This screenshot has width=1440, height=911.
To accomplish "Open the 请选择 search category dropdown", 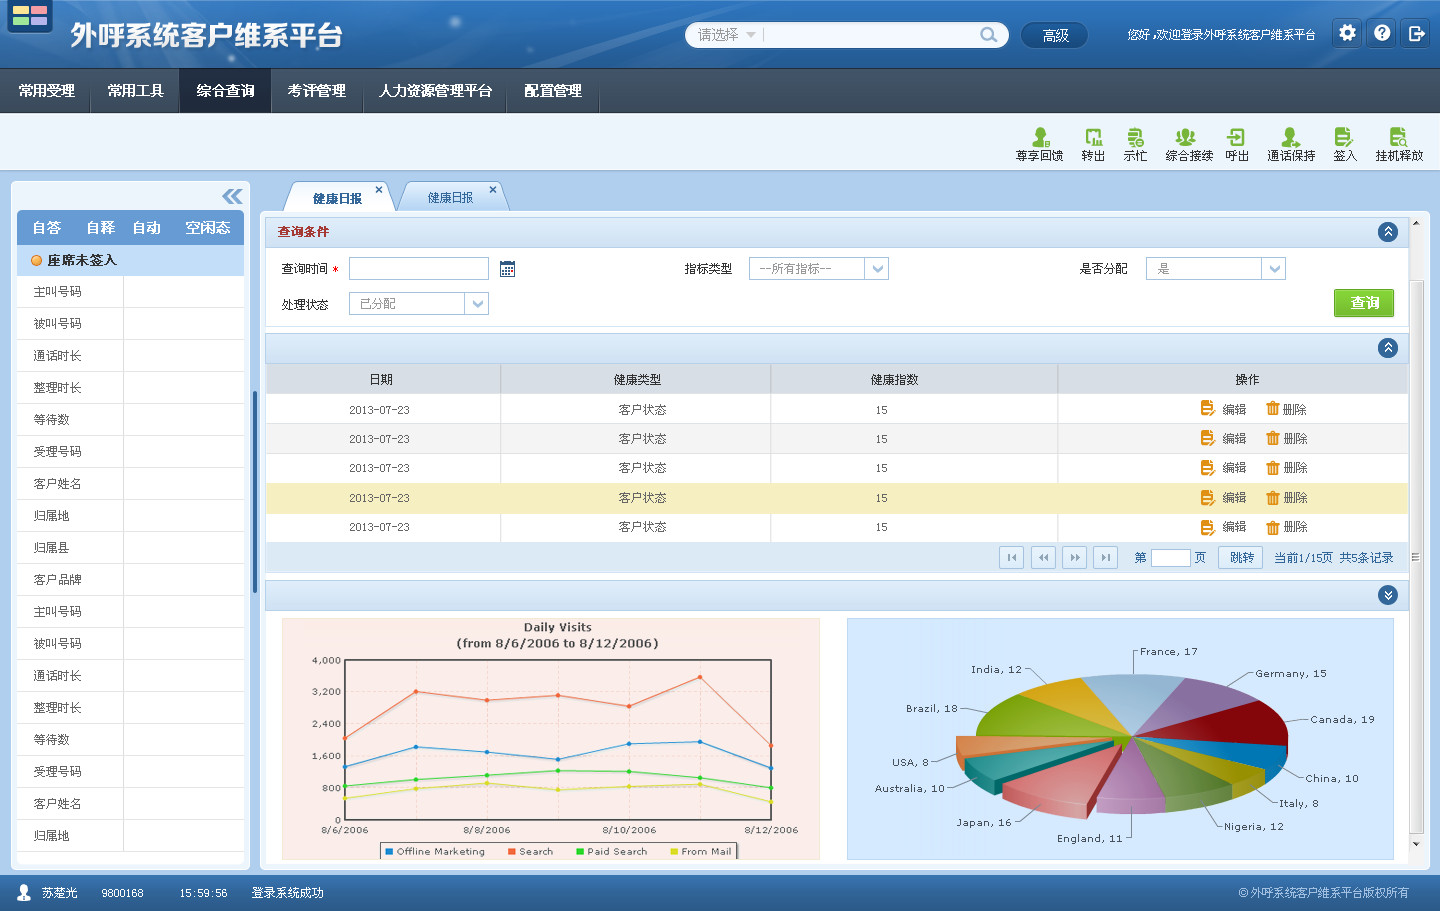I will click(x=727, y=35).
